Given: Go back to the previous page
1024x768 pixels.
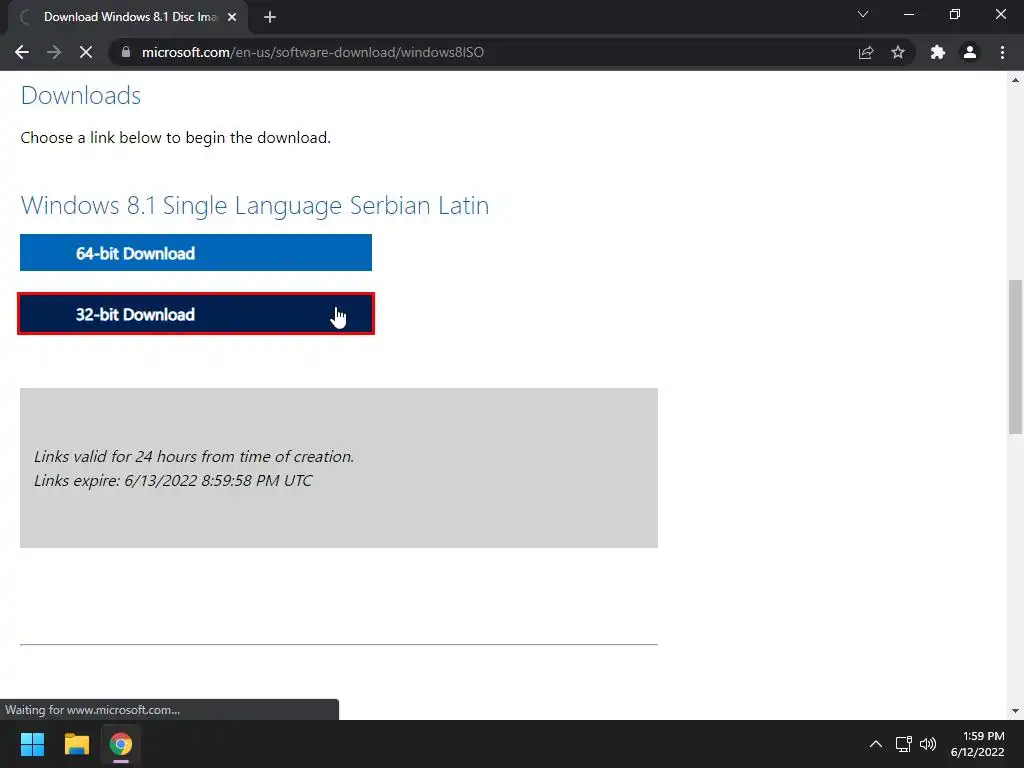Looking at the screenshot, I should coord(22,52).
